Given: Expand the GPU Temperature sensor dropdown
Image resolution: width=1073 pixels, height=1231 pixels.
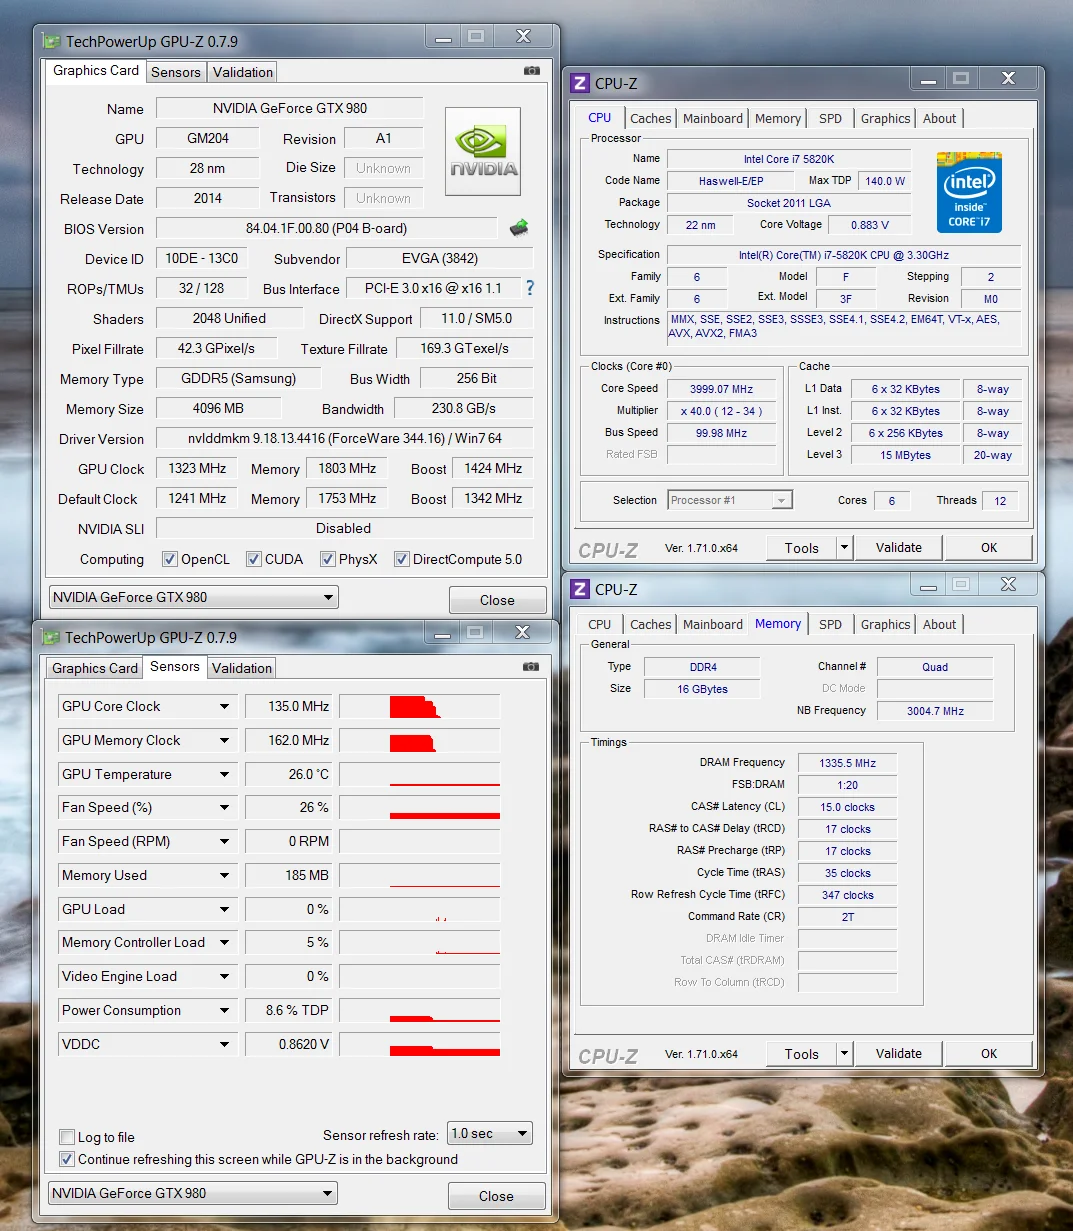Looking at the screenshot, I should [224, 774].
